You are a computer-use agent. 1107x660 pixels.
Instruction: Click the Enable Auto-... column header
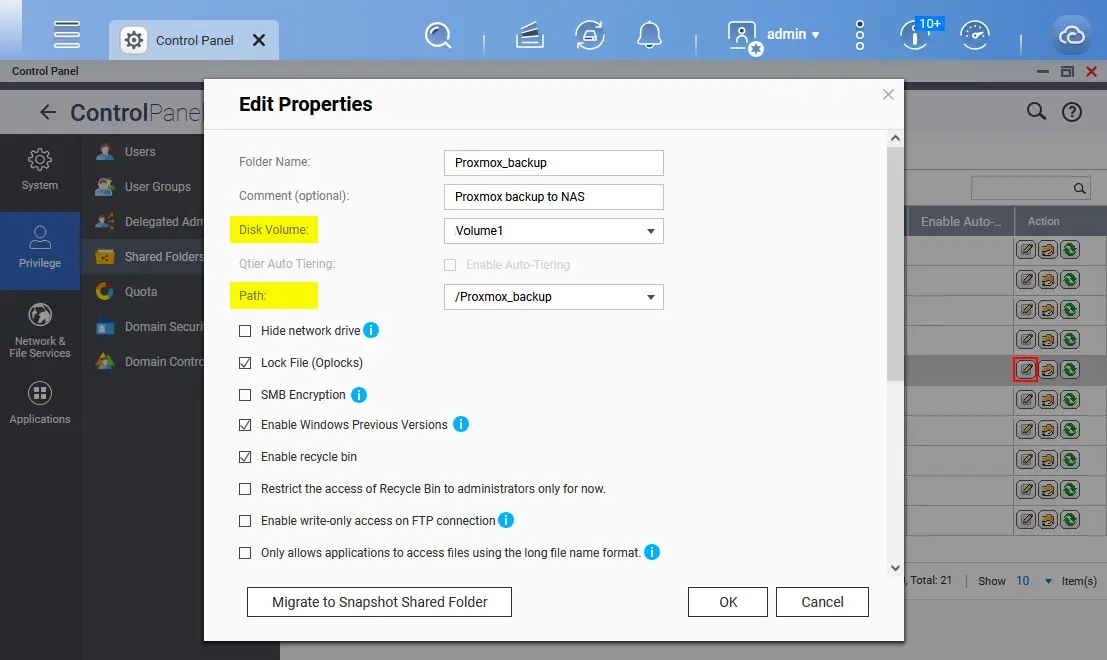coord(960,221)
